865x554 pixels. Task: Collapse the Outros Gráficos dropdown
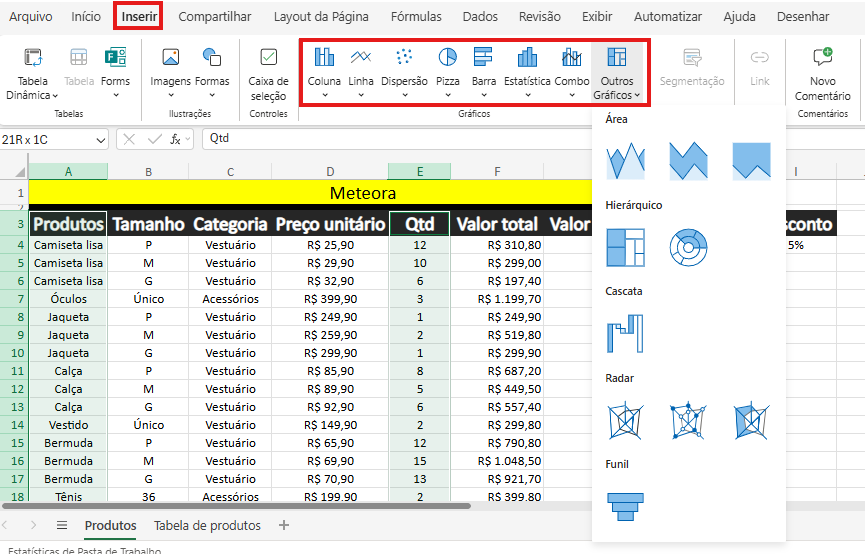(x=617, y=73)
